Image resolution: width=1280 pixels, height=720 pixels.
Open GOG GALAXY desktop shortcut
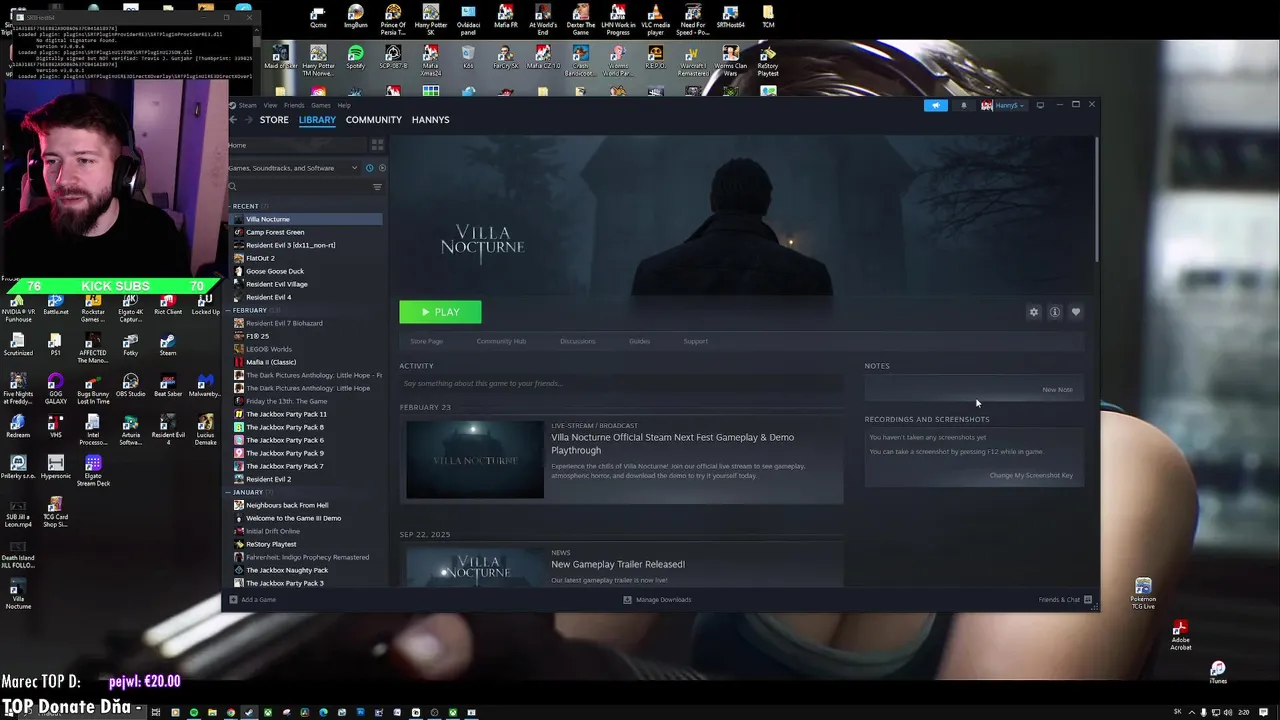tap(55, 387)
